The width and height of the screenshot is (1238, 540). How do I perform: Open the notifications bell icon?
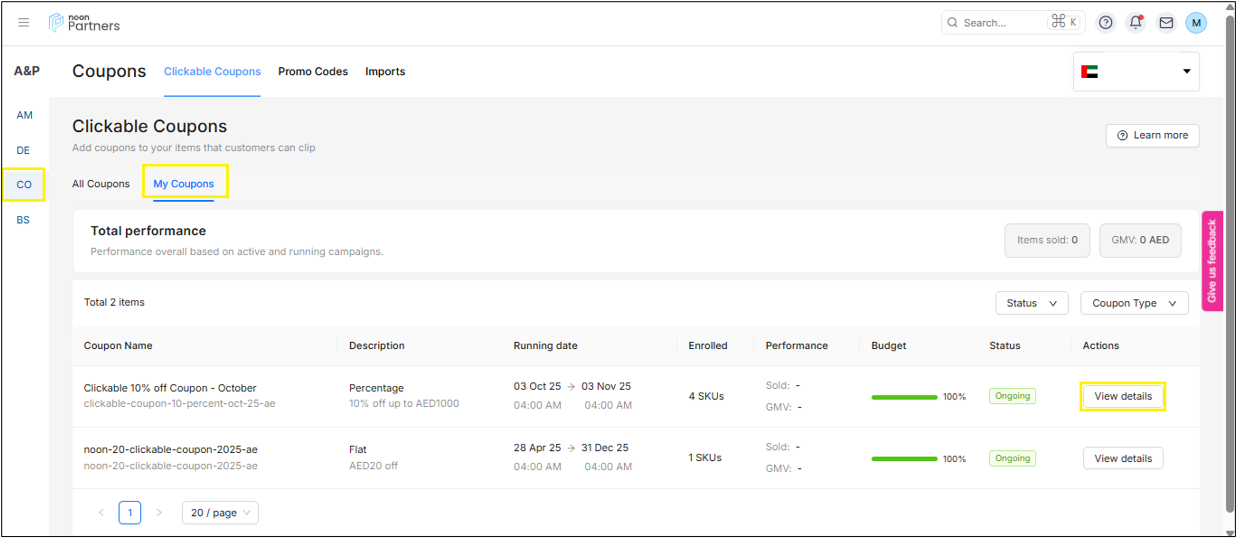click(x=1135, y=23)
